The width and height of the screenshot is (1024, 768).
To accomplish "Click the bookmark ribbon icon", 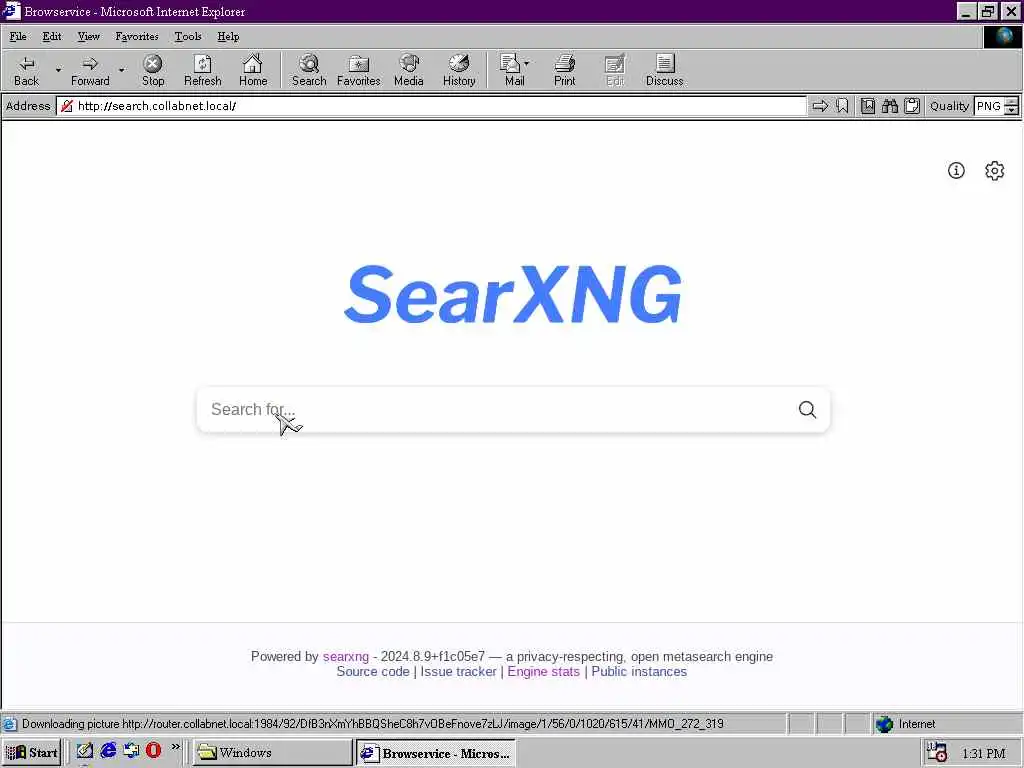I will 842,106.
